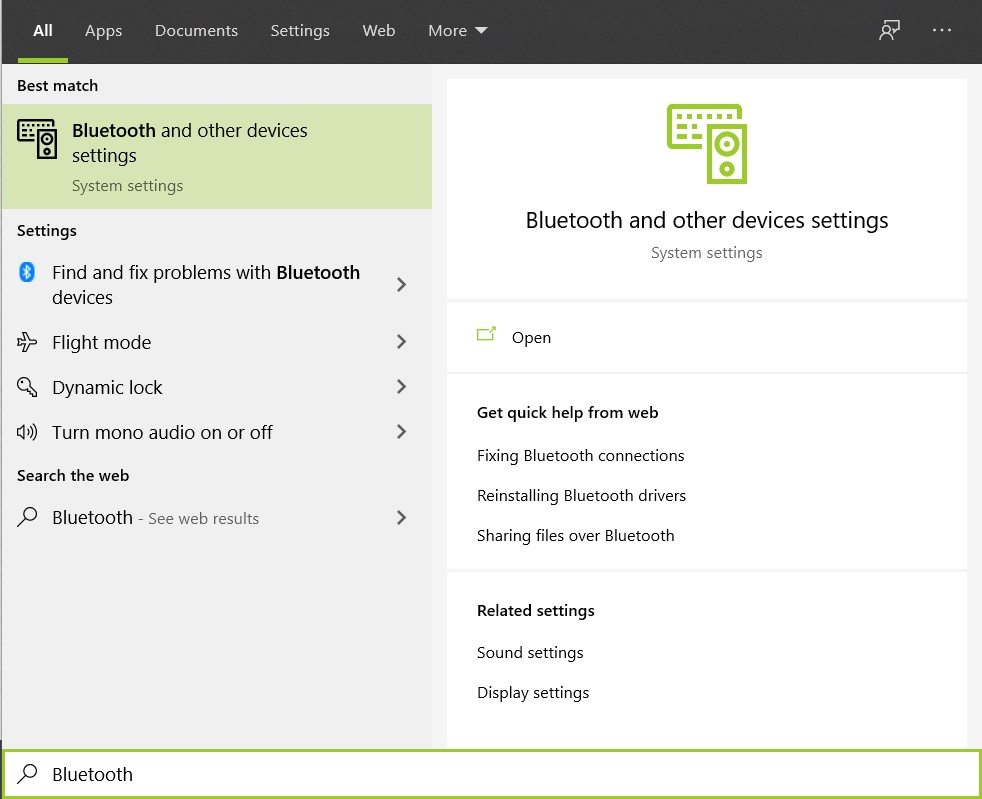Screen dimensions: 982x799
Task: Expand the chevron next to Flight mode
Action: 401,342
